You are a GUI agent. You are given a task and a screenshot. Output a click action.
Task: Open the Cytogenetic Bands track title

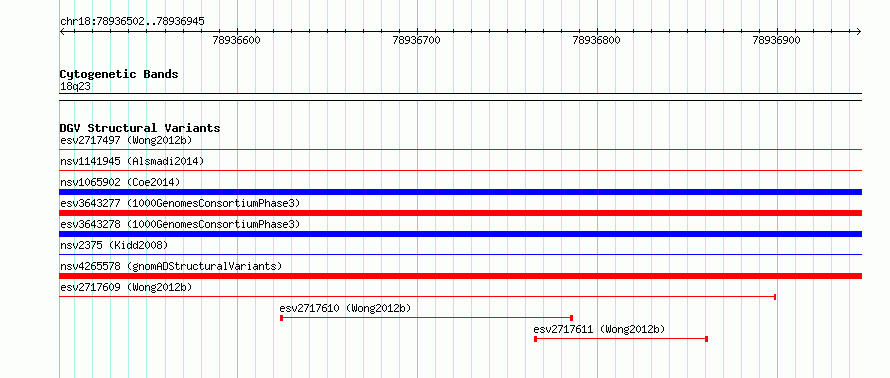119,74
